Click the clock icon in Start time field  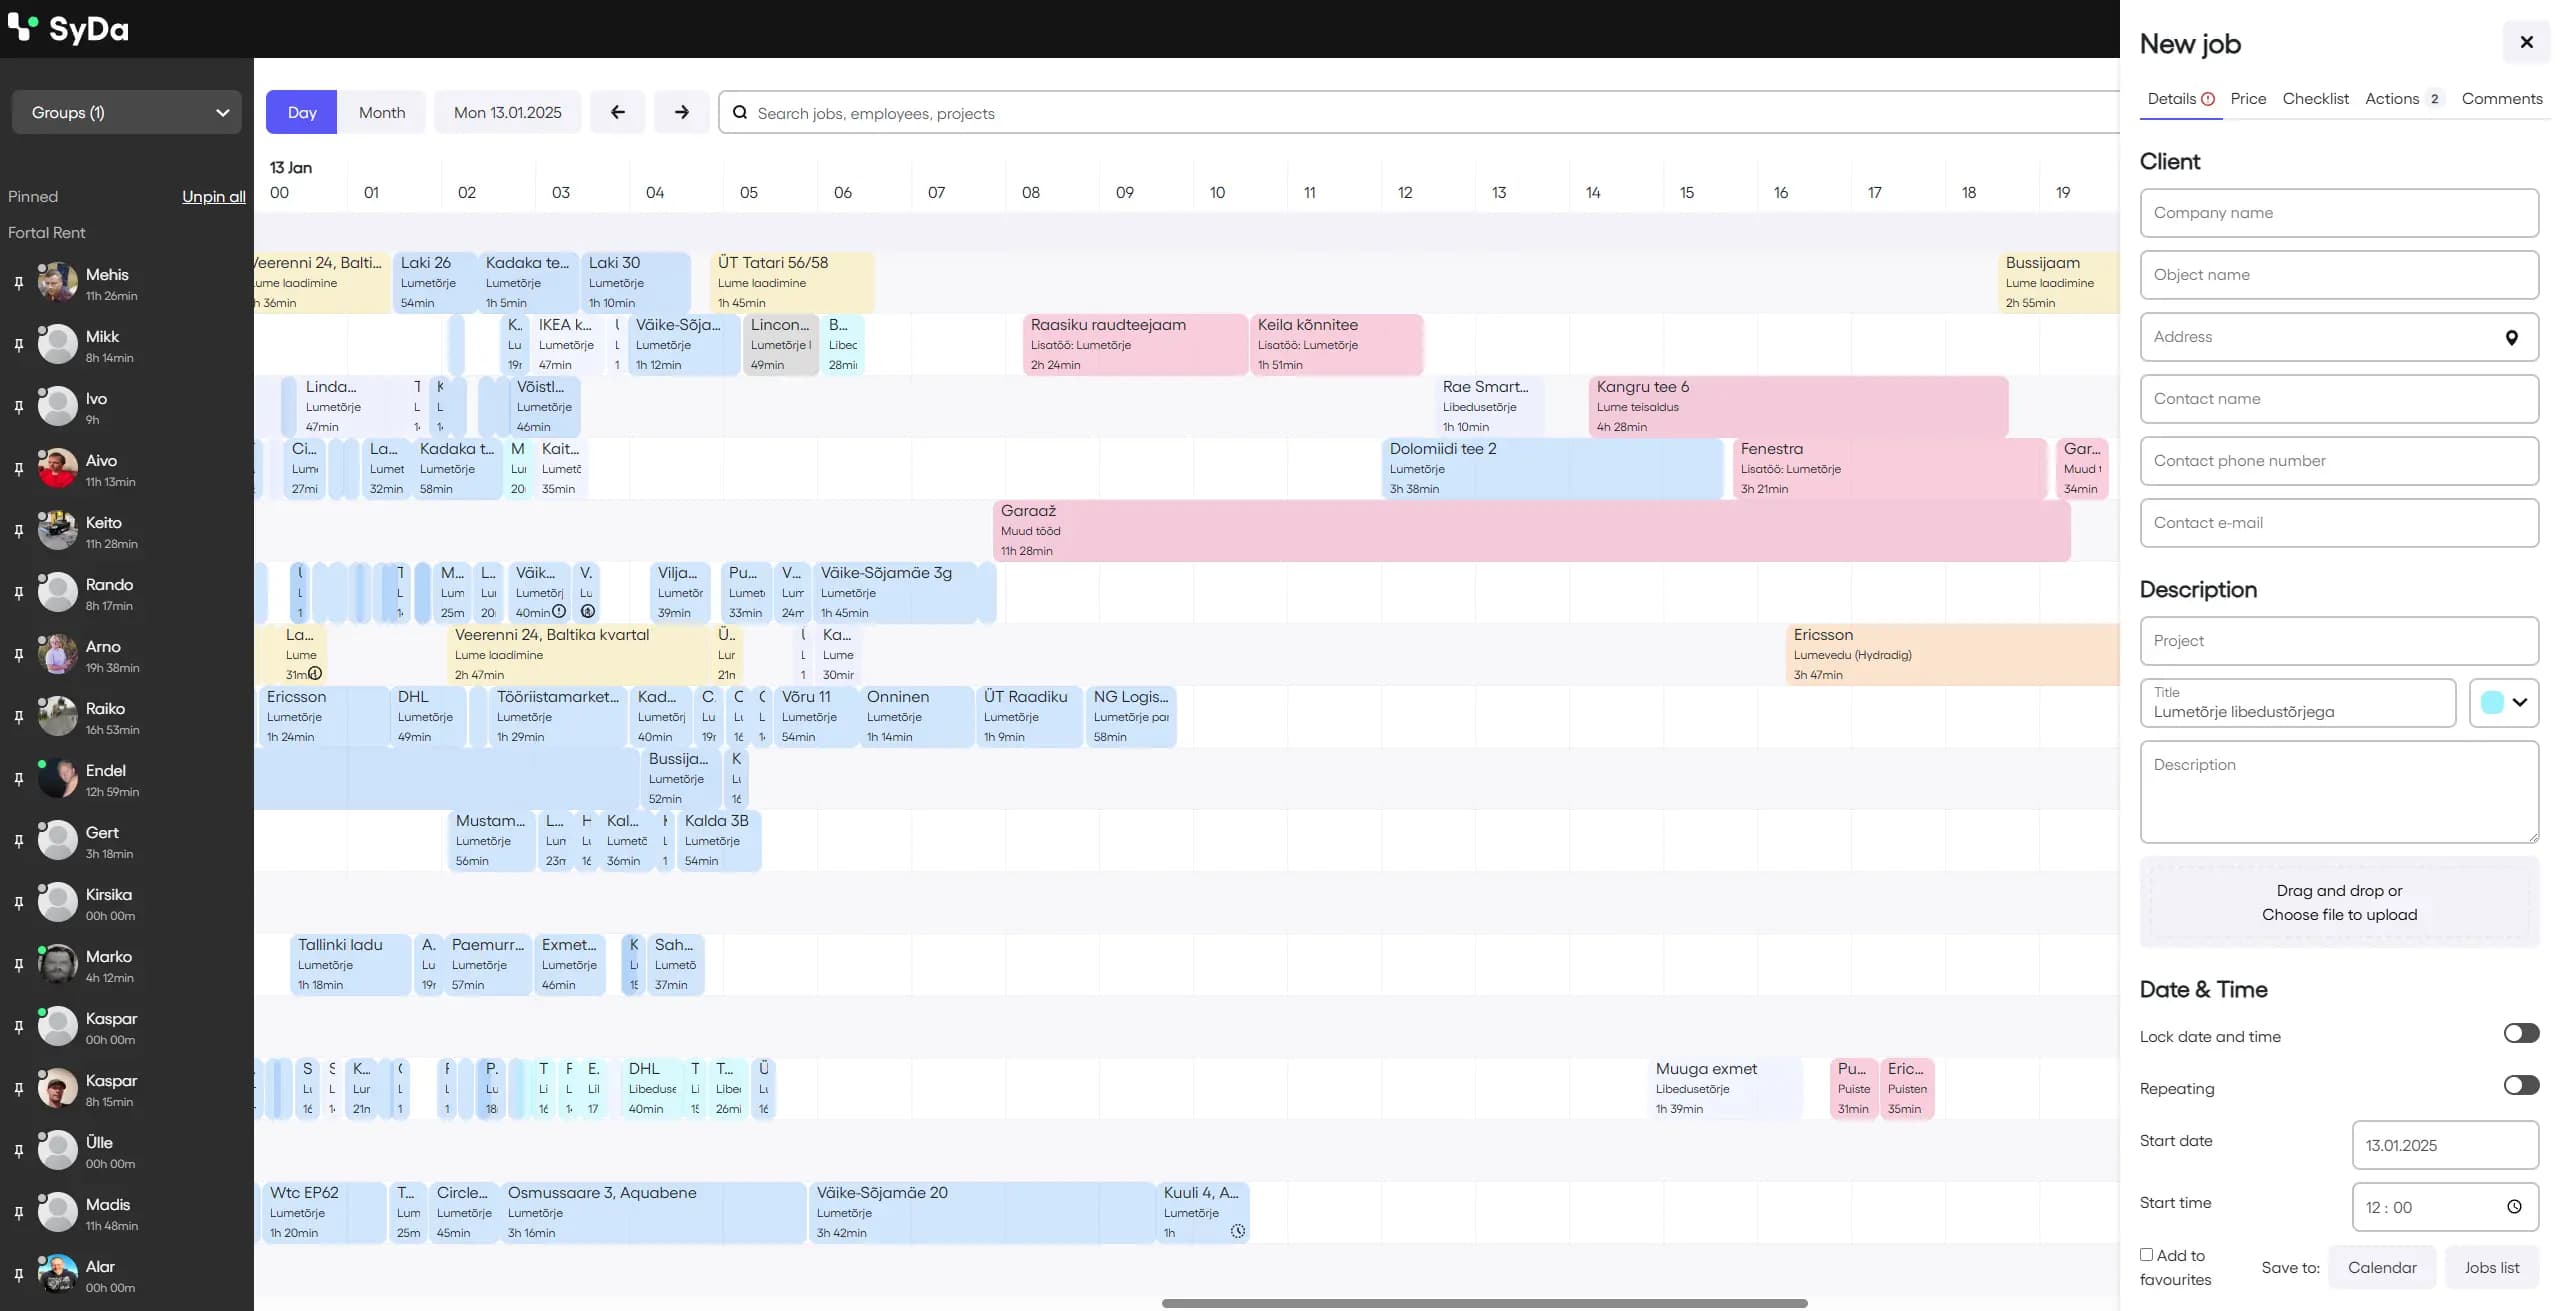tap(2514, 1207)
